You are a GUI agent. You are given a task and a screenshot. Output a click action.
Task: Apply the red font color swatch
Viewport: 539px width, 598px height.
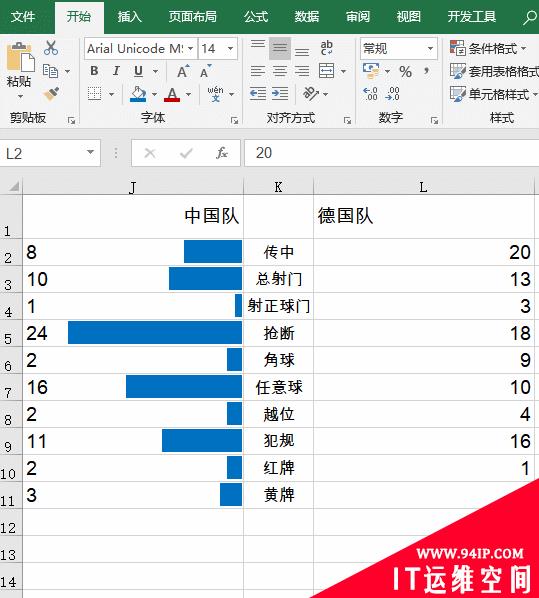click(x=172, y=94)
